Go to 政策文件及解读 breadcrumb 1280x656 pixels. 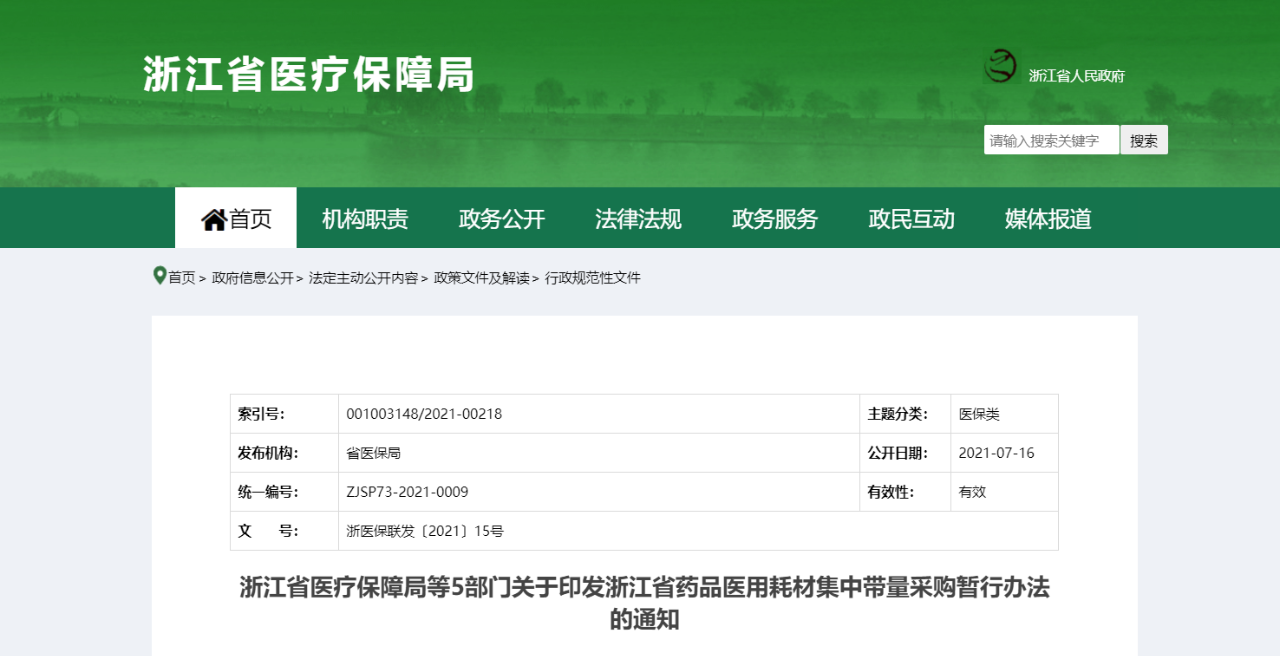(x=481, y=278)
